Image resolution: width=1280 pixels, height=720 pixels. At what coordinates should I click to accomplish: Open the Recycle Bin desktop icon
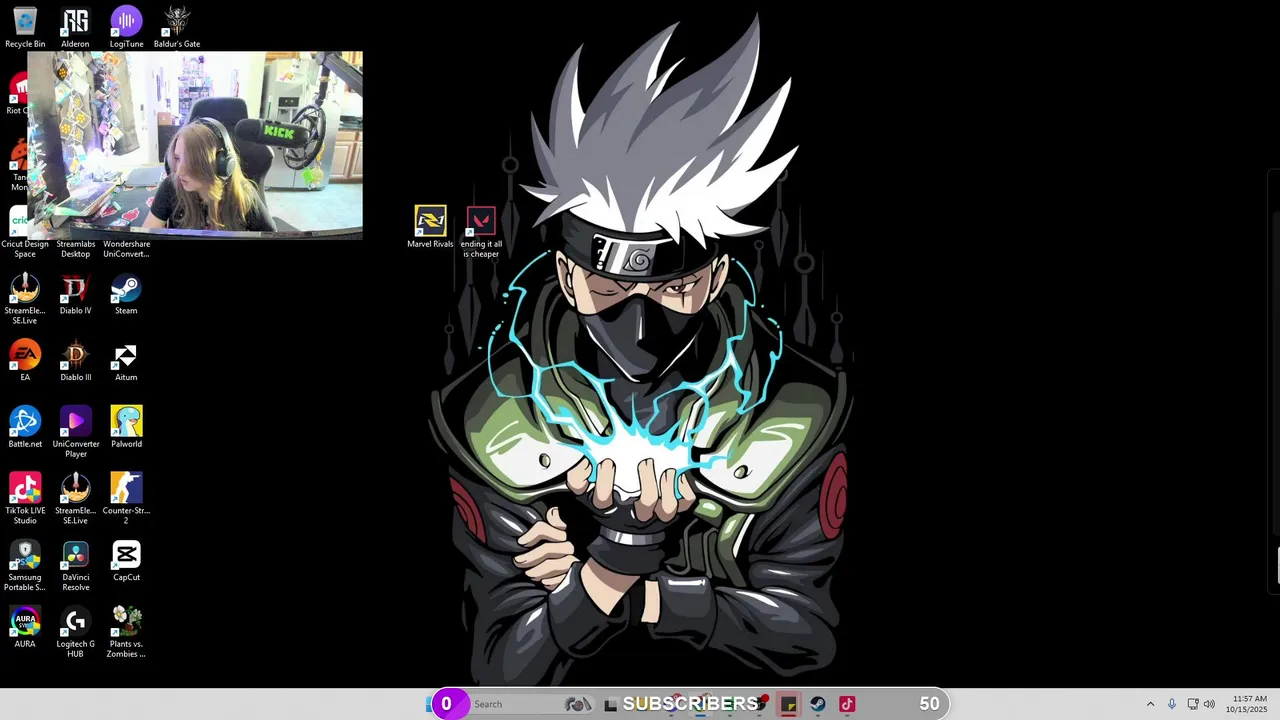click(x=25, y=27)
